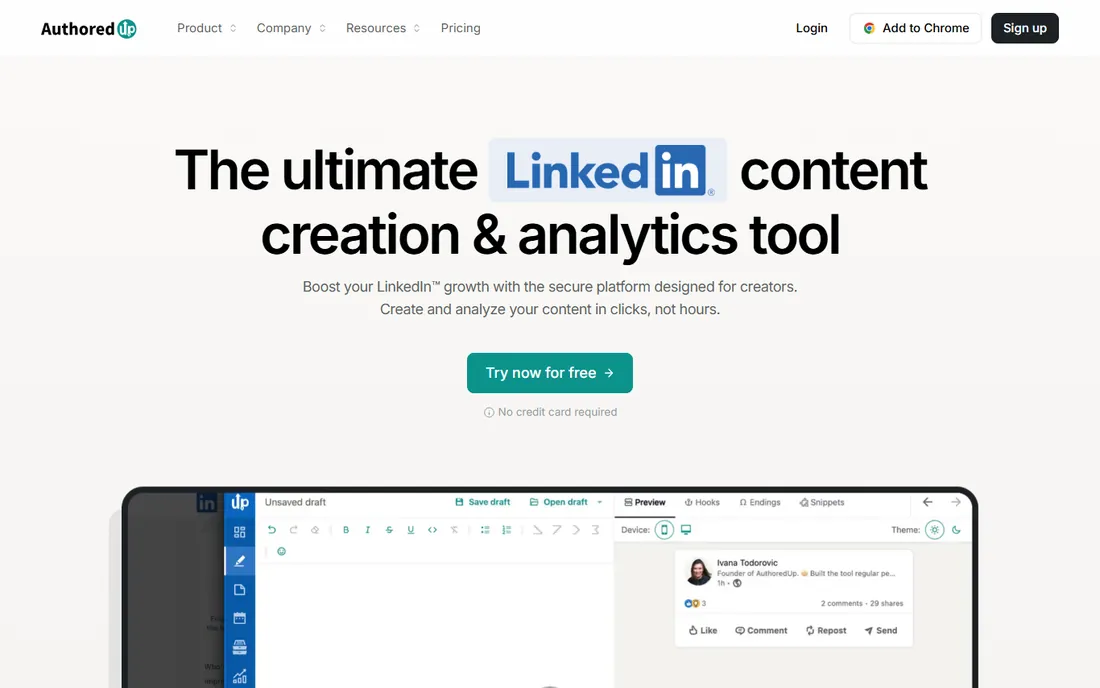This screenshot has height=688, width=1100.
Task: Open the analytics chart icon in sidebar
Action: click(x=239, y=676)
